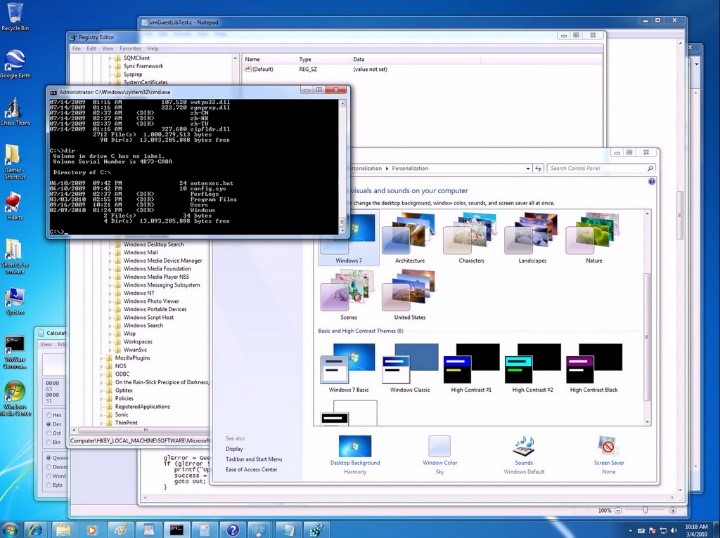Expand the Windows NT registry key
Screen dimensions: 720x538
110,293
